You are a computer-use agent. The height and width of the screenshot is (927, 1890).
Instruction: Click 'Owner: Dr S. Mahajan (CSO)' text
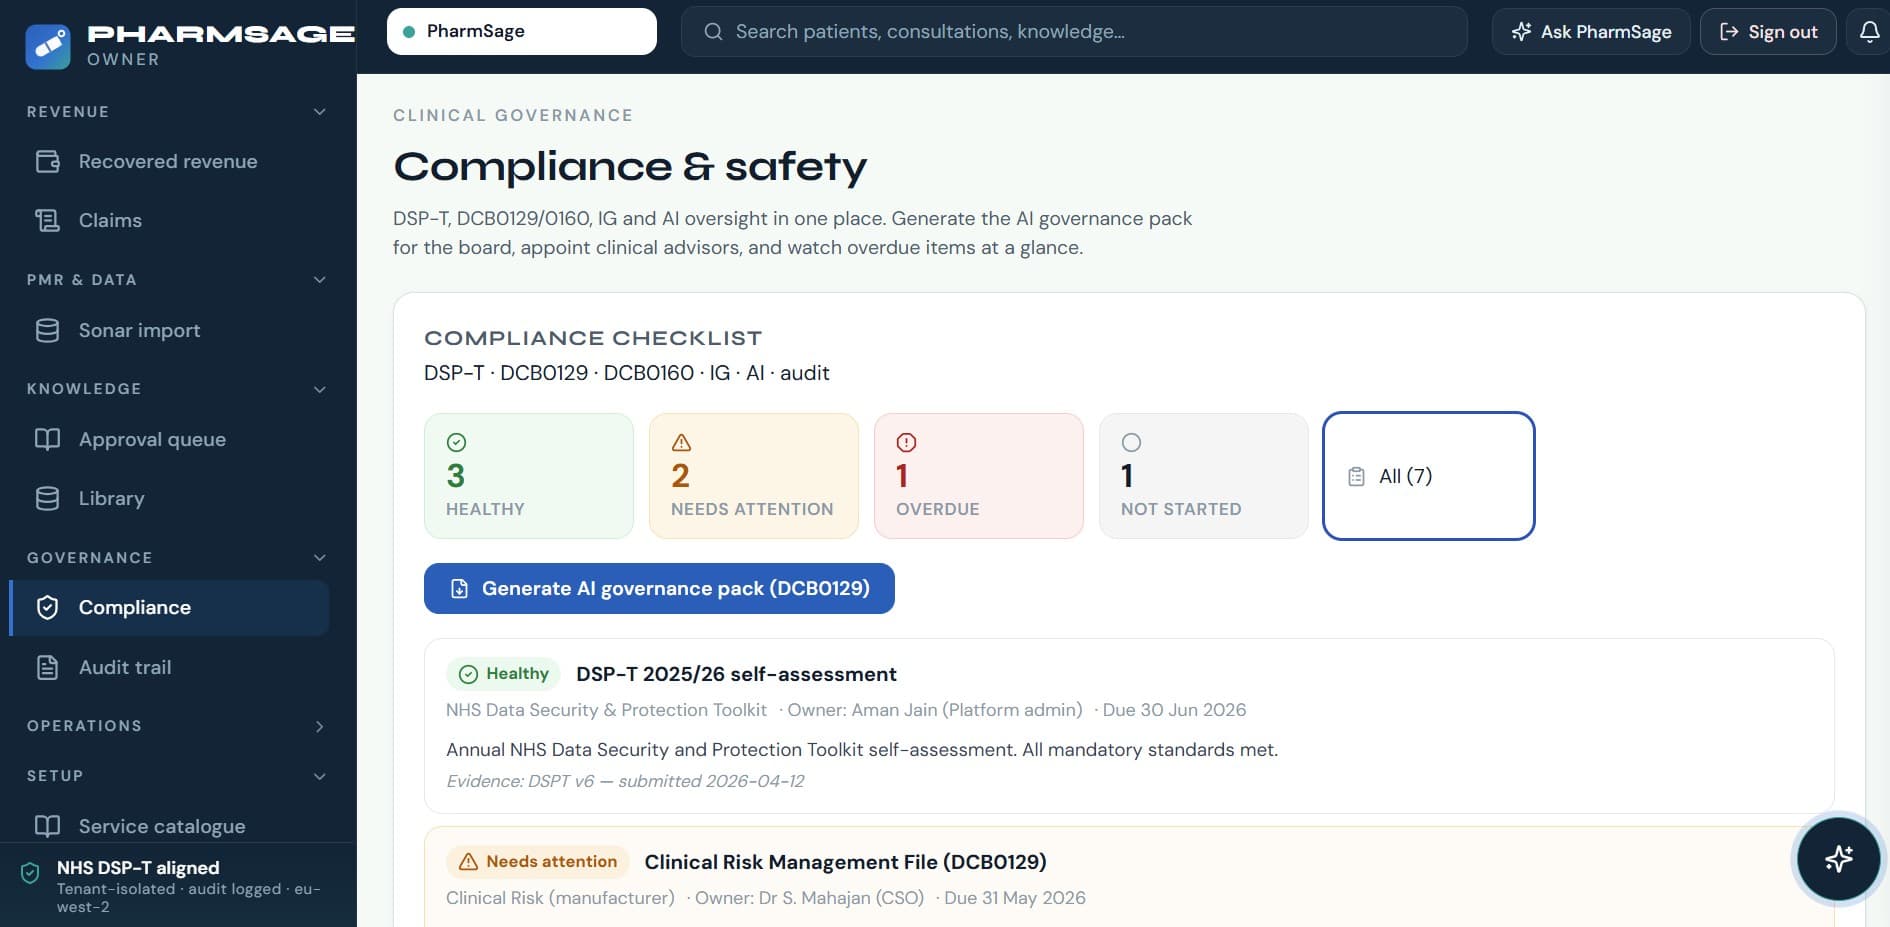809,898
